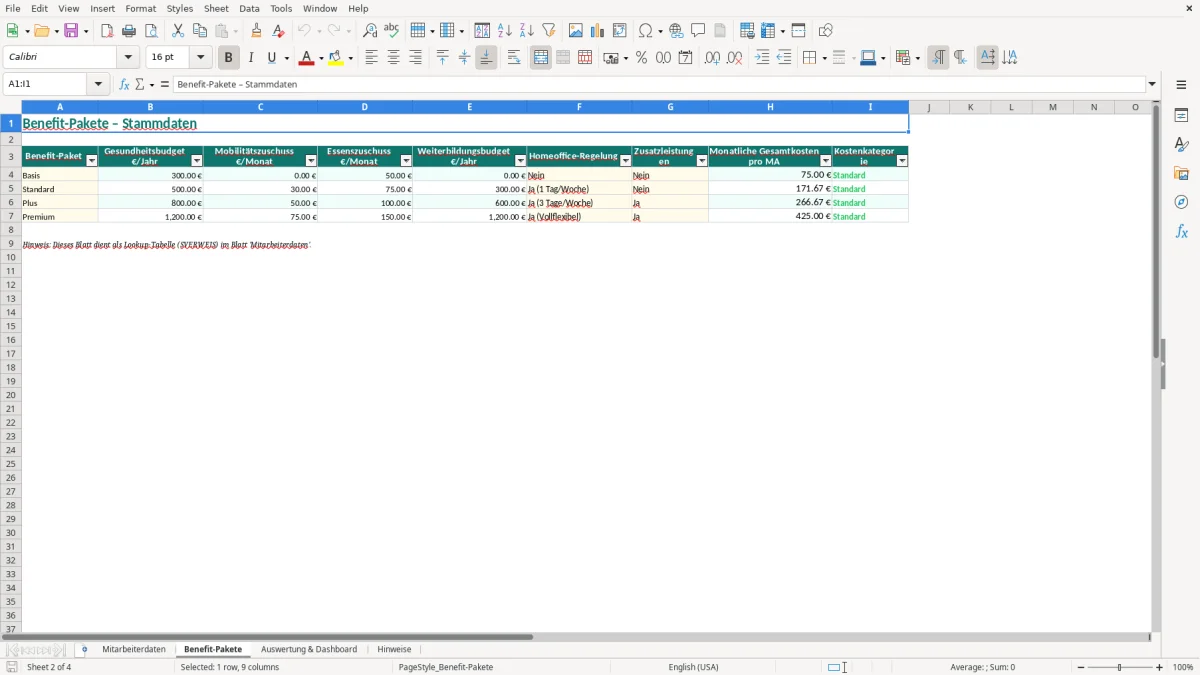The width and height of the screenshot is (1200, 675).
Task: Open Draw Functions shapes icon
Action: pos(826,31)
